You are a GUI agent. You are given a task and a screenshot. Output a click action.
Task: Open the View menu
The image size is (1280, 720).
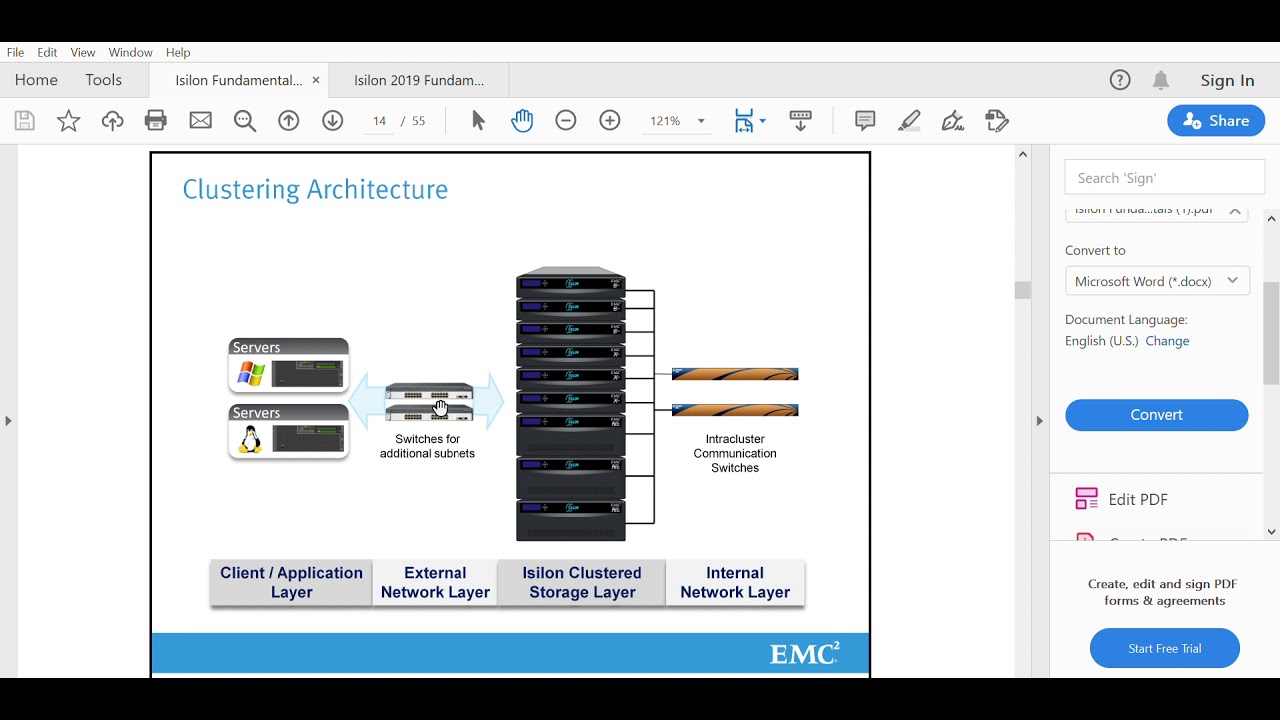[83, 52]
